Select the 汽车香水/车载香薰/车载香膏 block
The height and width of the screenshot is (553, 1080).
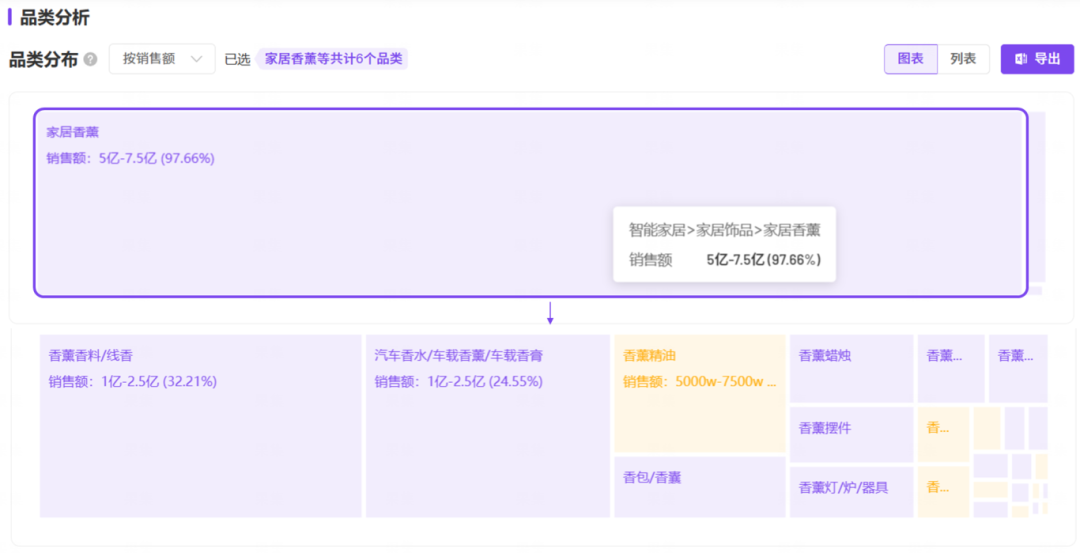coord(488,426)
